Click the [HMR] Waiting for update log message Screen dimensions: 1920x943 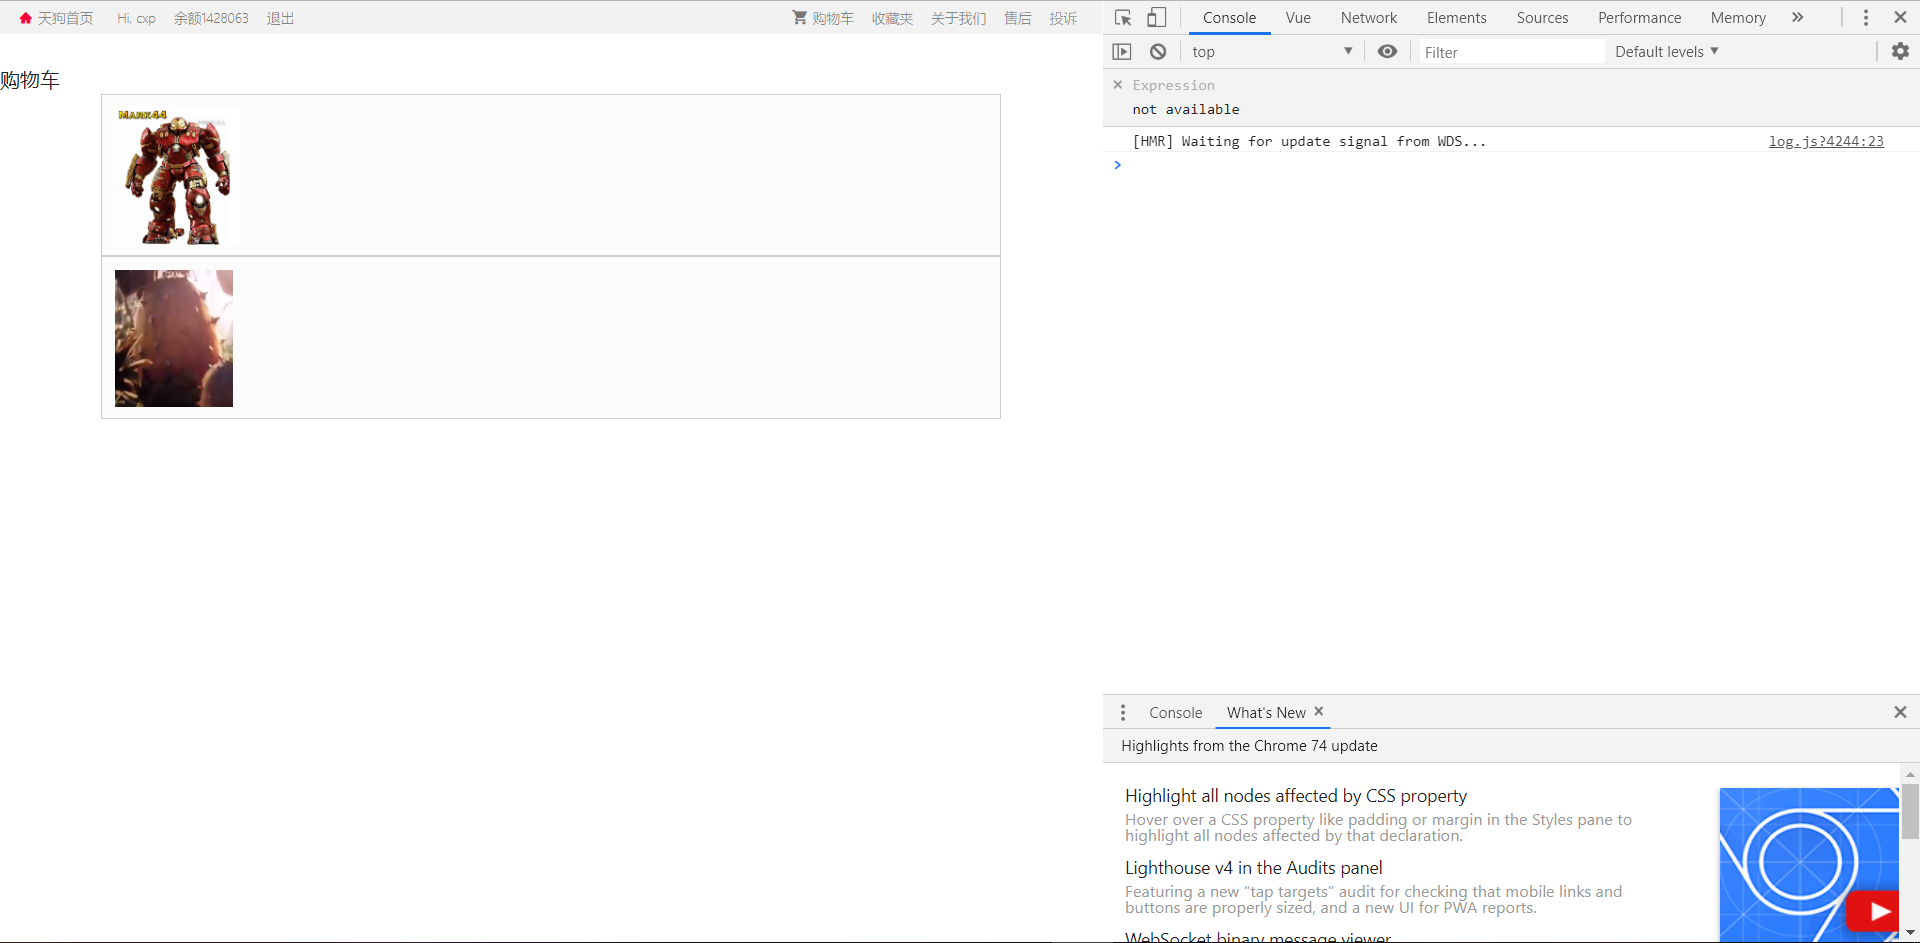coord(1309,141)
